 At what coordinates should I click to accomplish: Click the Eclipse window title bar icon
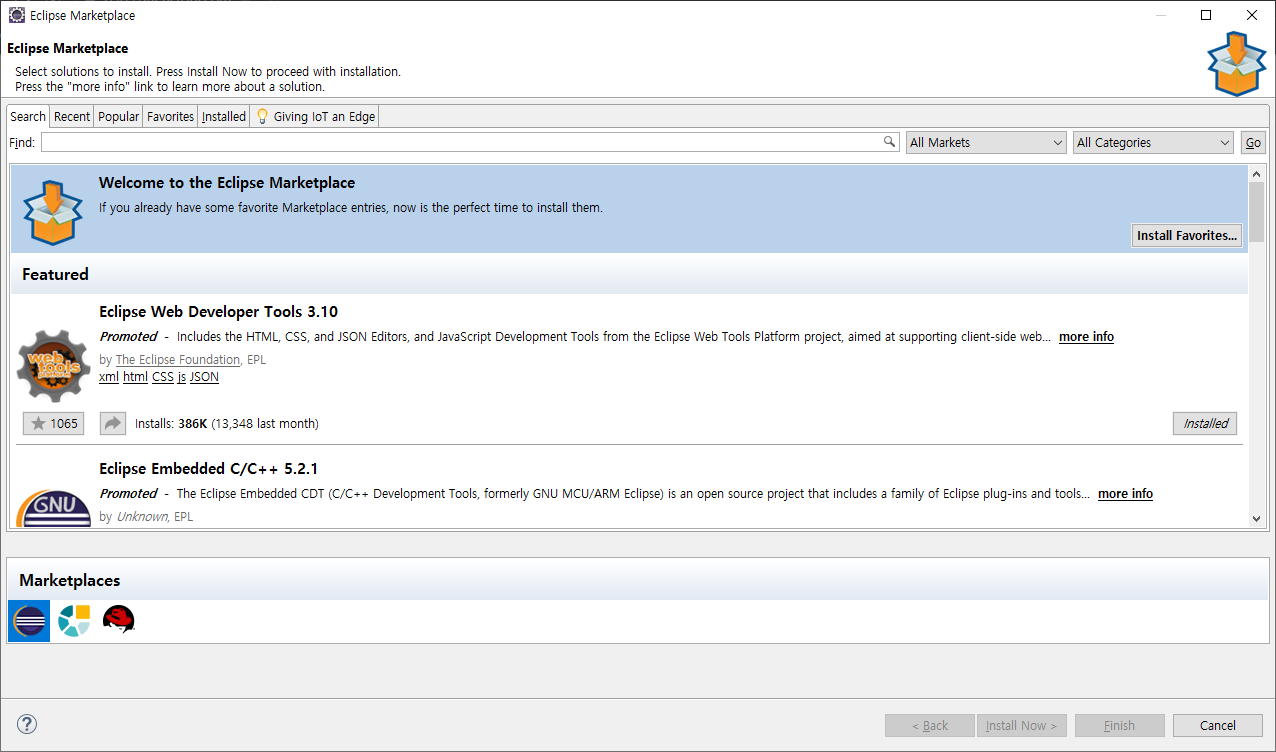point(17,15)
